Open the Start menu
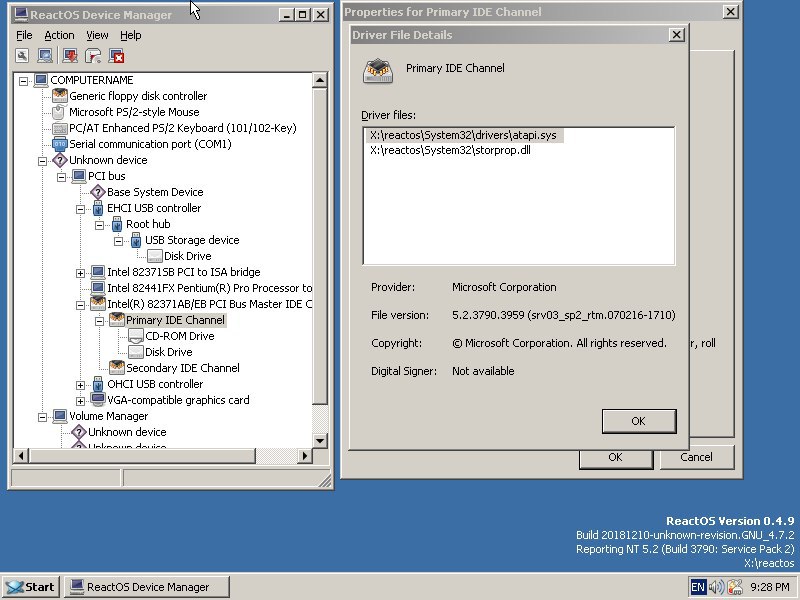Viewport: 800px width, 600px height. click(31, 587)
